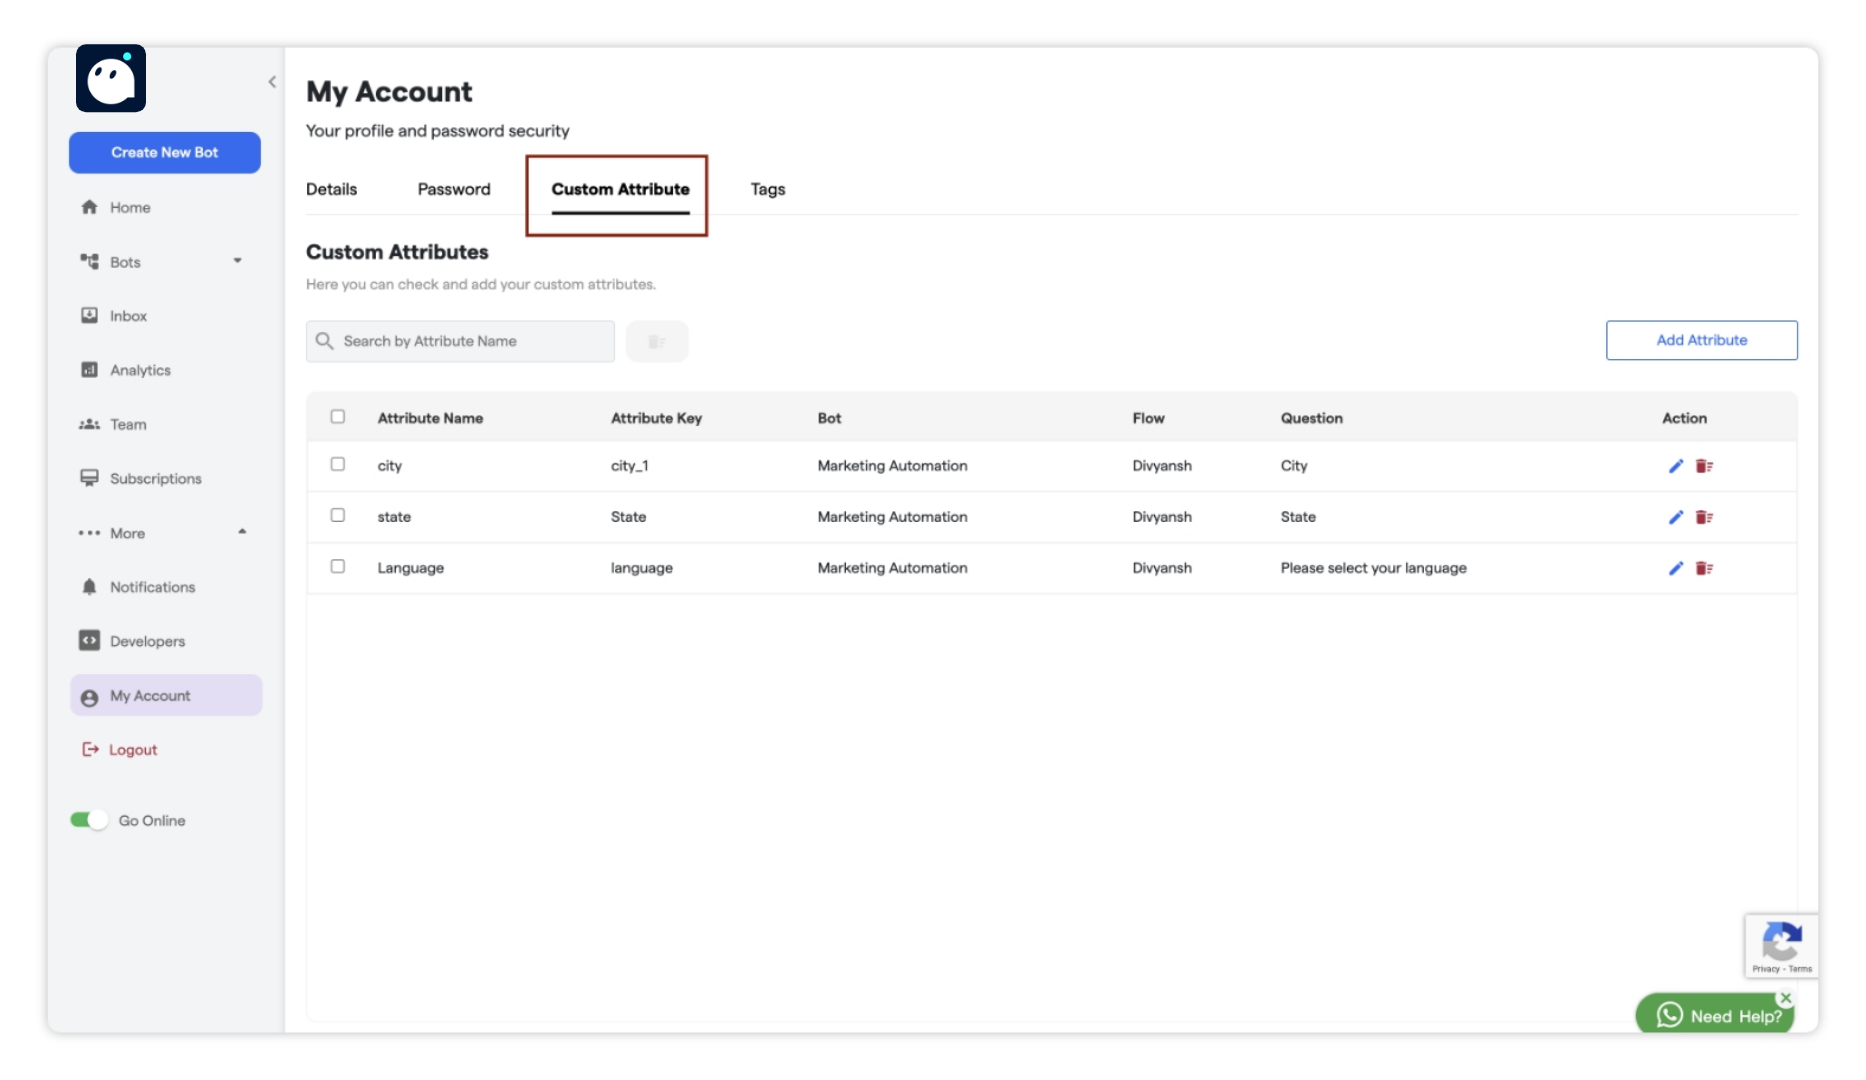Screen dimensions: 1866x1080
Task: Select all attributes via header checkbox
Action: click(x=337, y=416)
